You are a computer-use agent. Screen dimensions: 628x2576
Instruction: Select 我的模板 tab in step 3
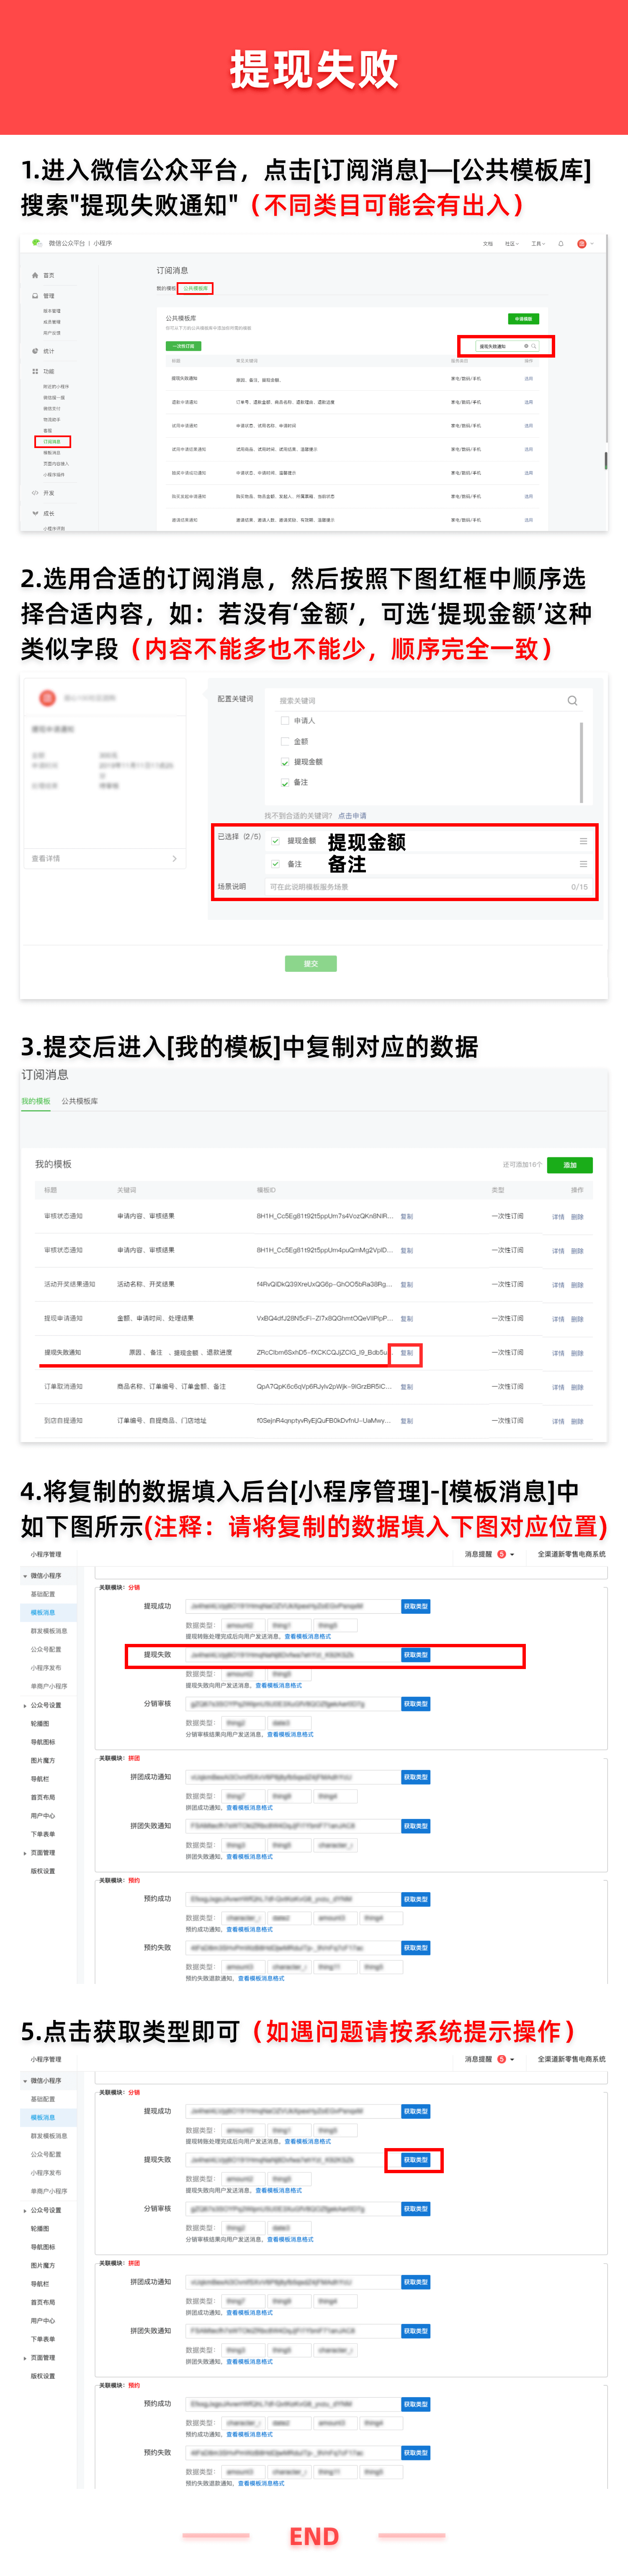point(36,1101)
